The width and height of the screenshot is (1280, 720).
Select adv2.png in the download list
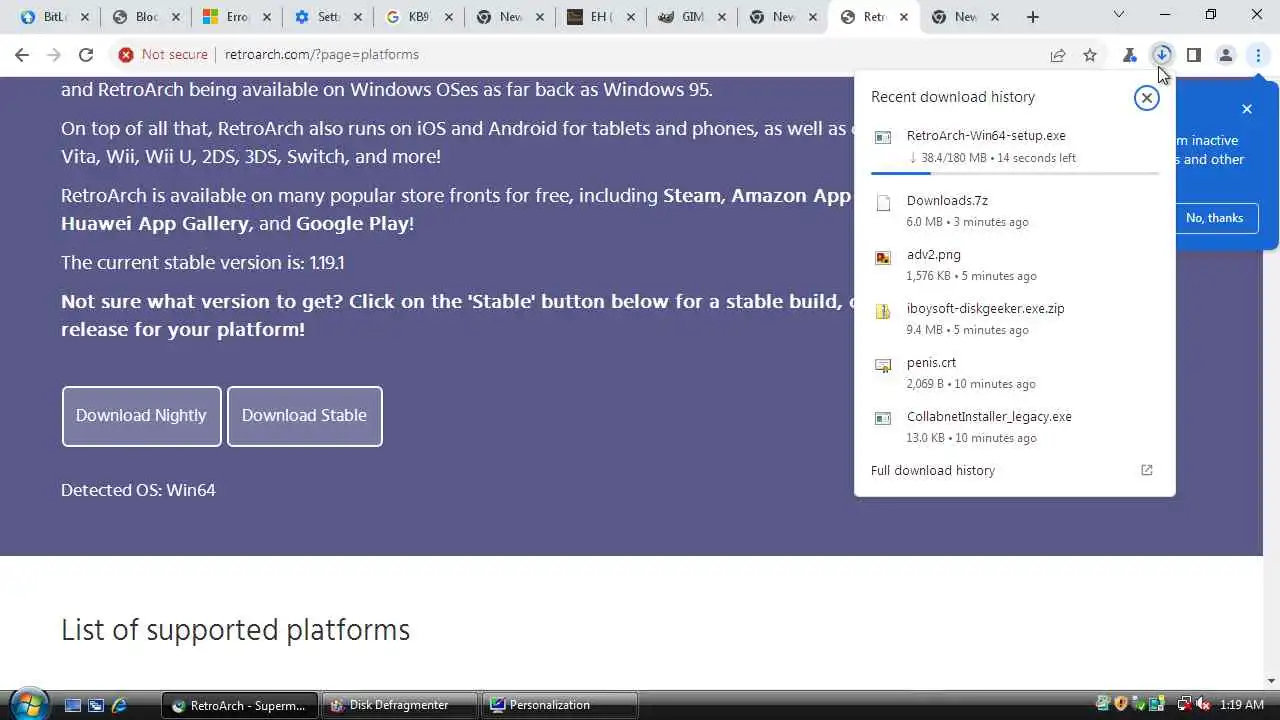pyautogui.click(x=1015, y=264)
